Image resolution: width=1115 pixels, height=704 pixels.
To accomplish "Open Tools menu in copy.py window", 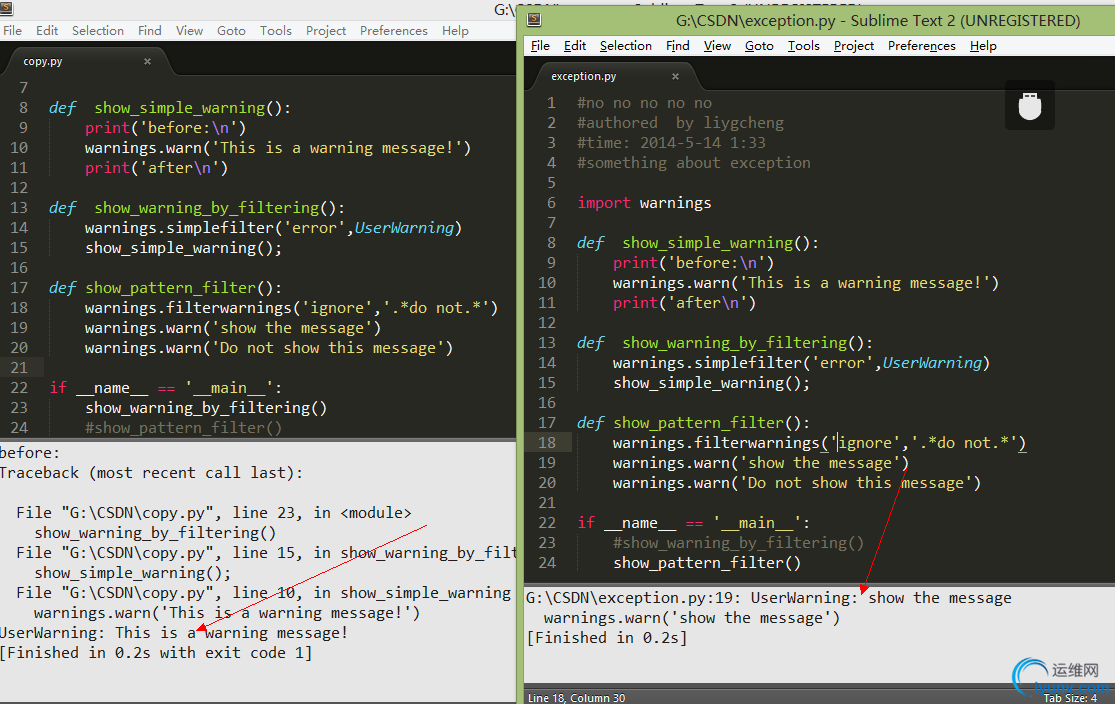I will point(275,31).
